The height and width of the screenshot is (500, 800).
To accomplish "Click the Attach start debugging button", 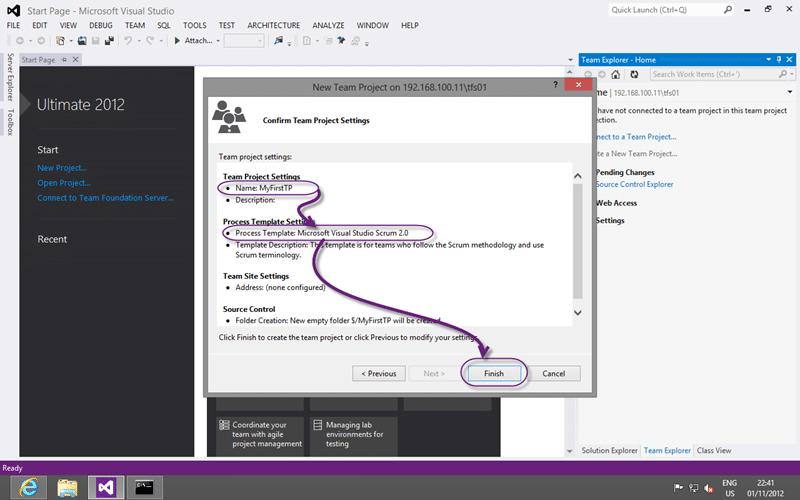I will click(193, 41).
